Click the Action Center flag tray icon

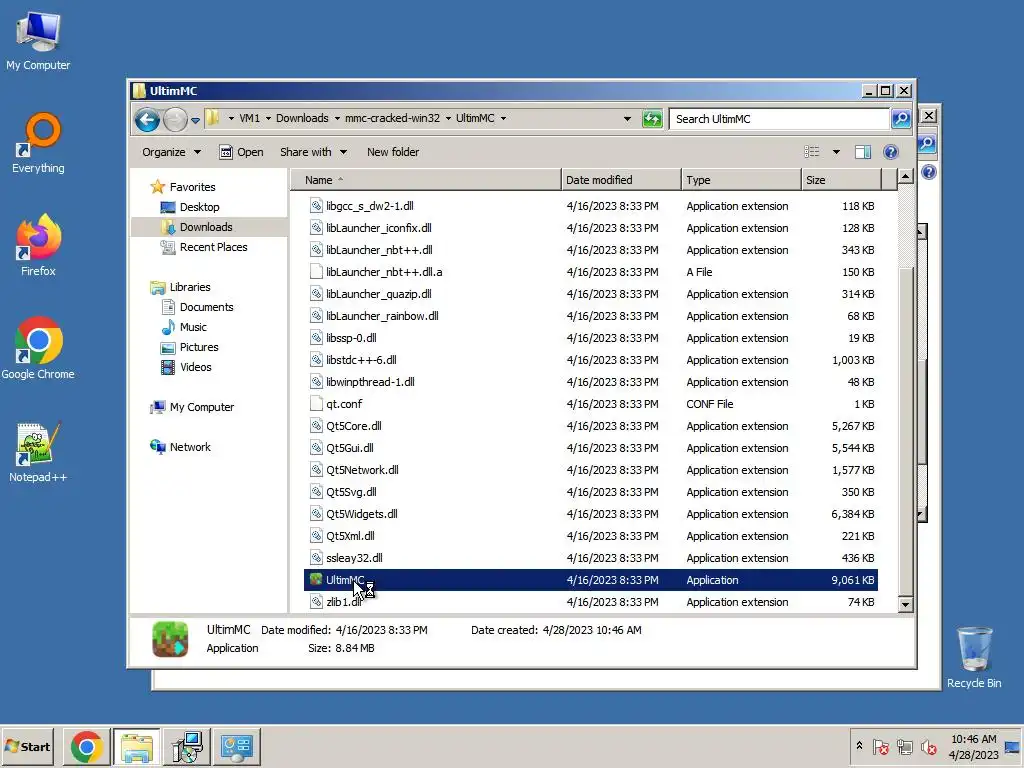[880, 746]
